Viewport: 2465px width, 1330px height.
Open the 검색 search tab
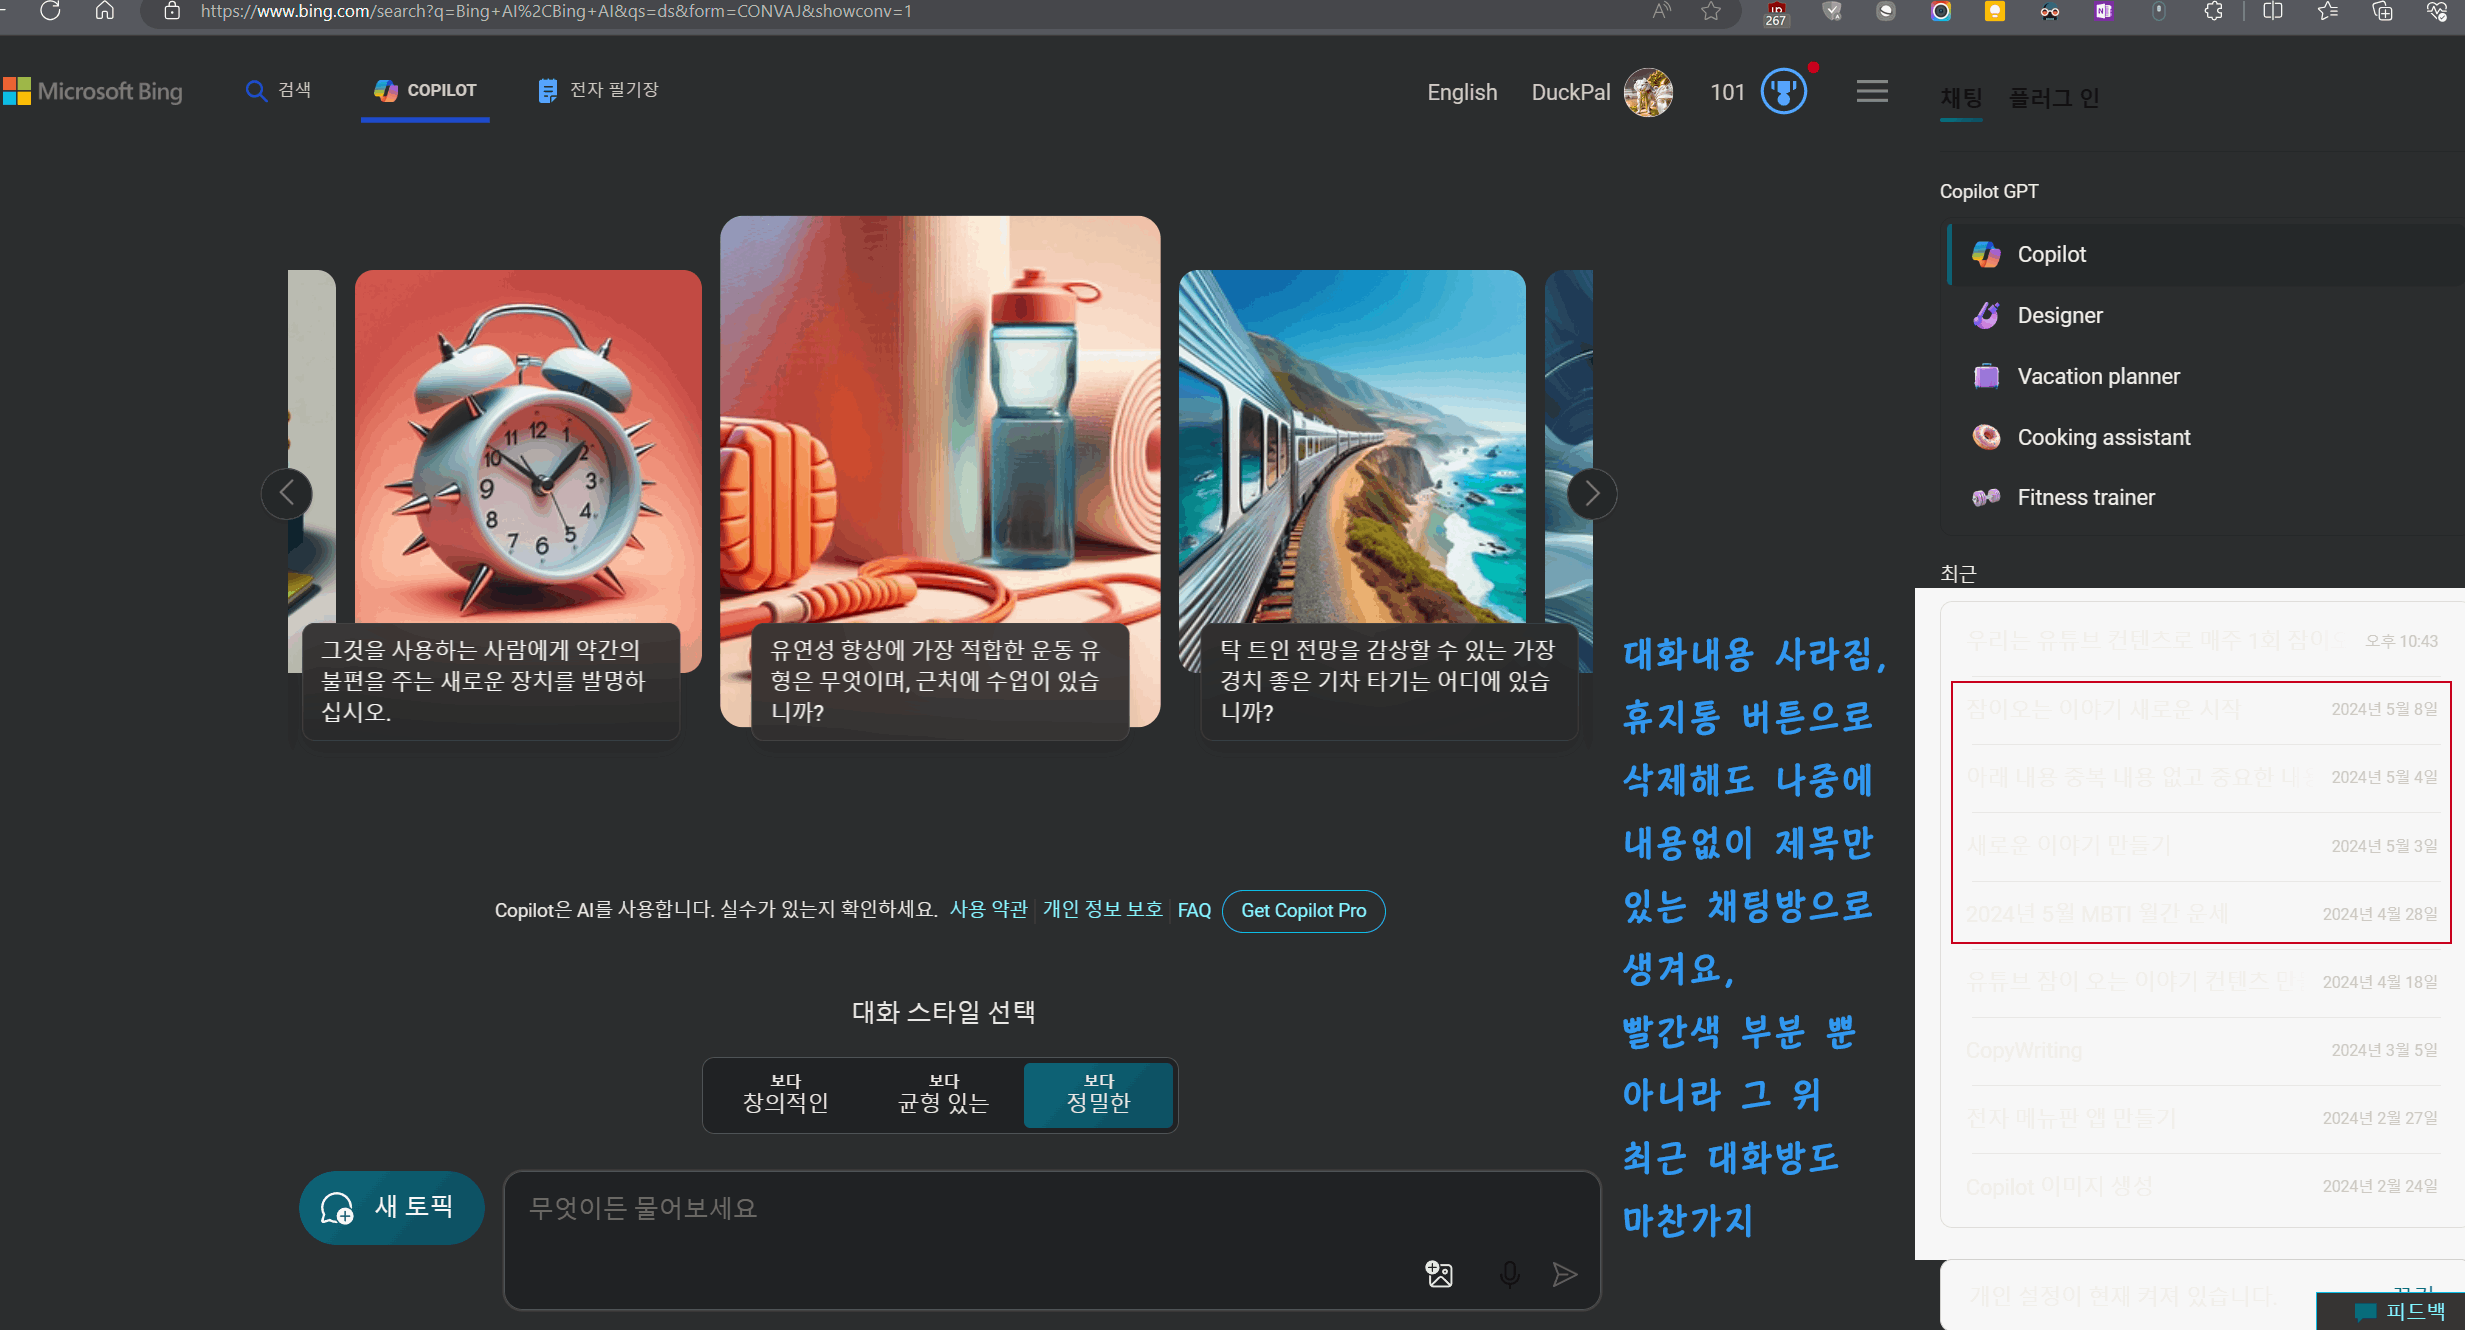(x=279, y=90)
